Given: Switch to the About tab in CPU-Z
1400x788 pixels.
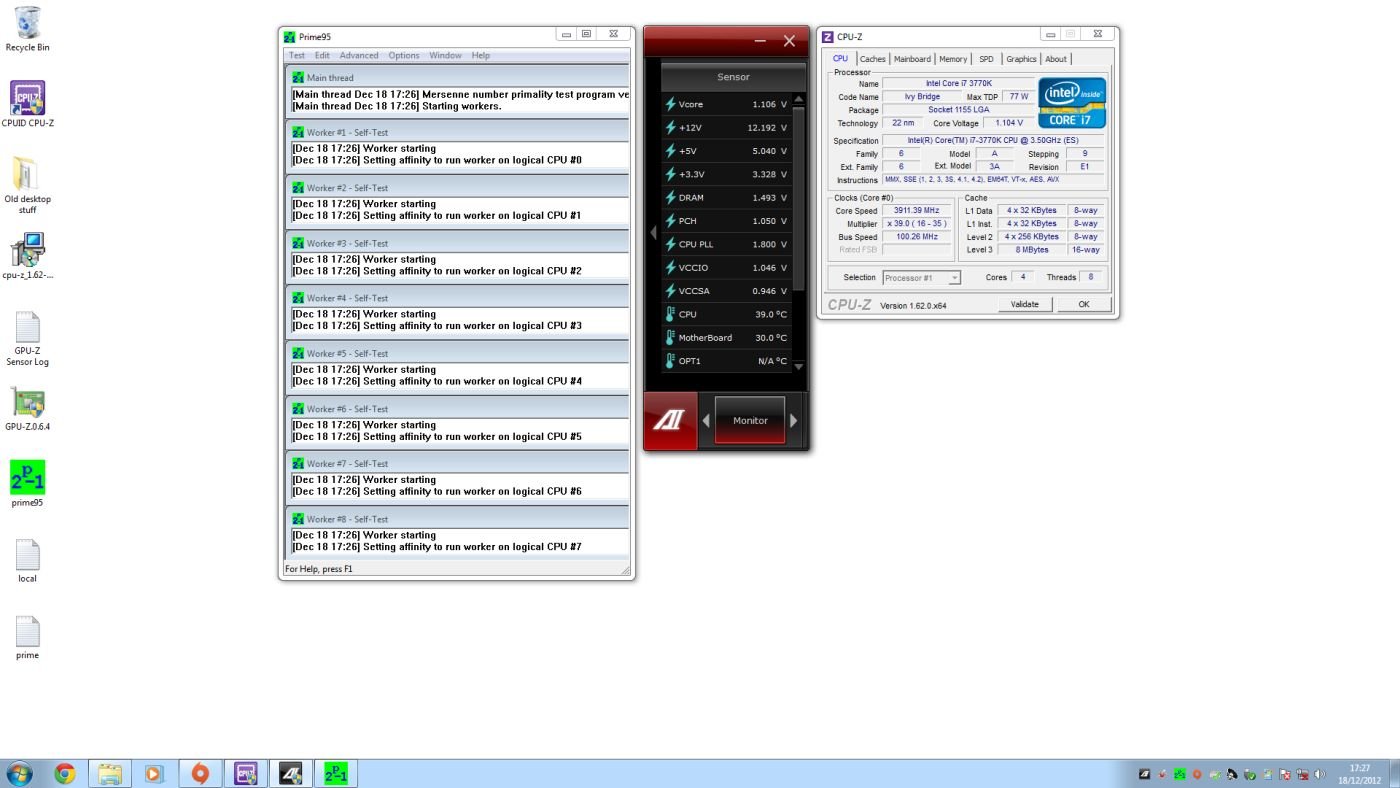Looking at the screenshot, I should tap(1056, 59).
